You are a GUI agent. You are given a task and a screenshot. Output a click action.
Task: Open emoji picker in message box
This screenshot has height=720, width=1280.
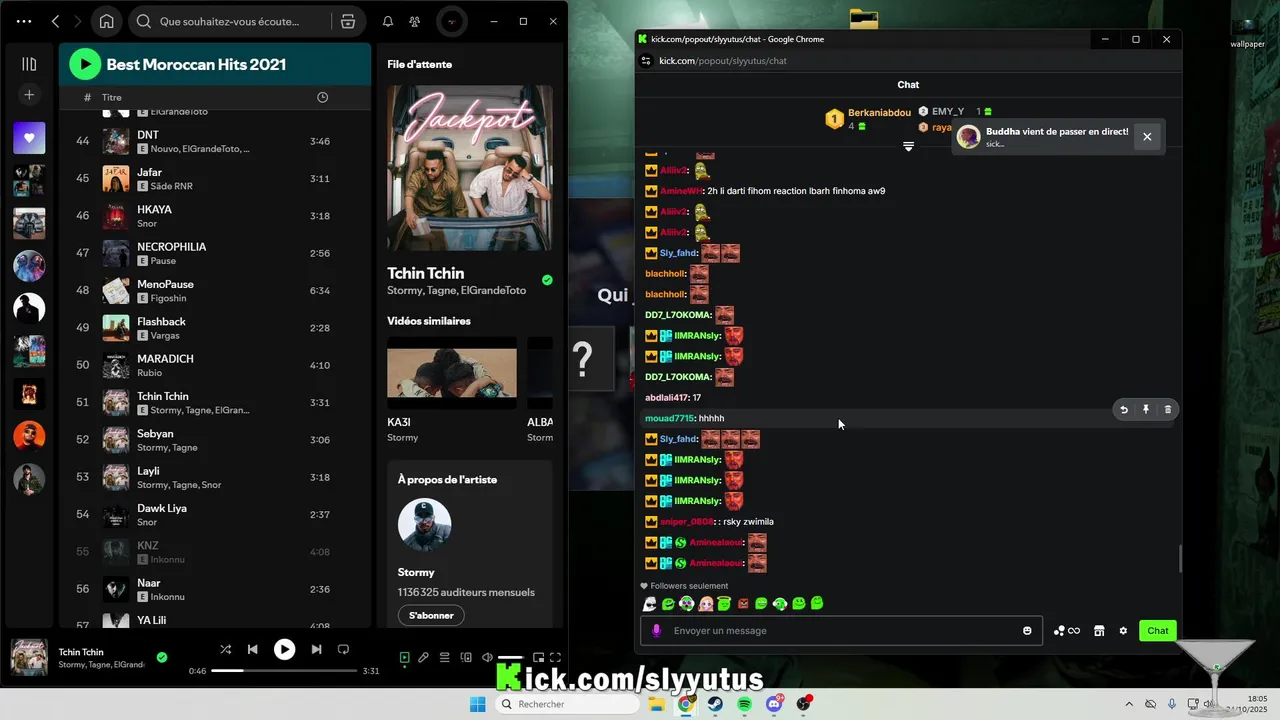[x=1027, y=630]
